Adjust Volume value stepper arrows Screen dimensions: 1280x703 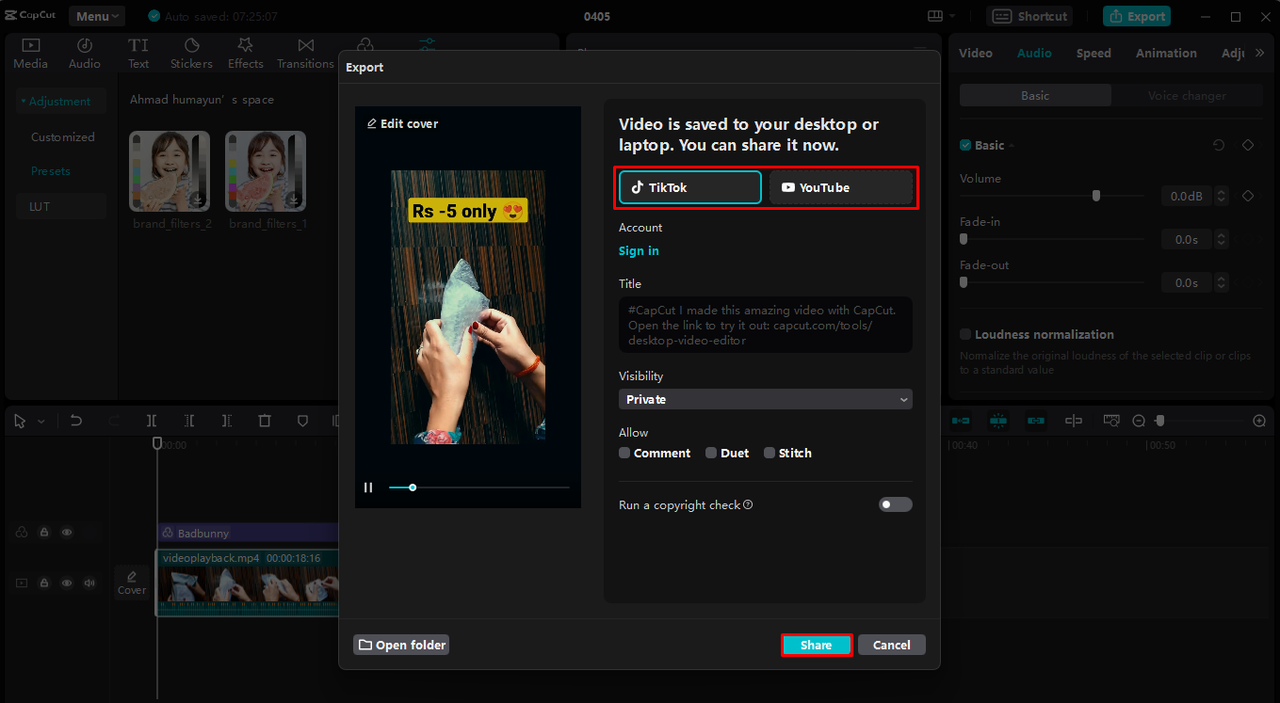click(x=1221, y=196)
